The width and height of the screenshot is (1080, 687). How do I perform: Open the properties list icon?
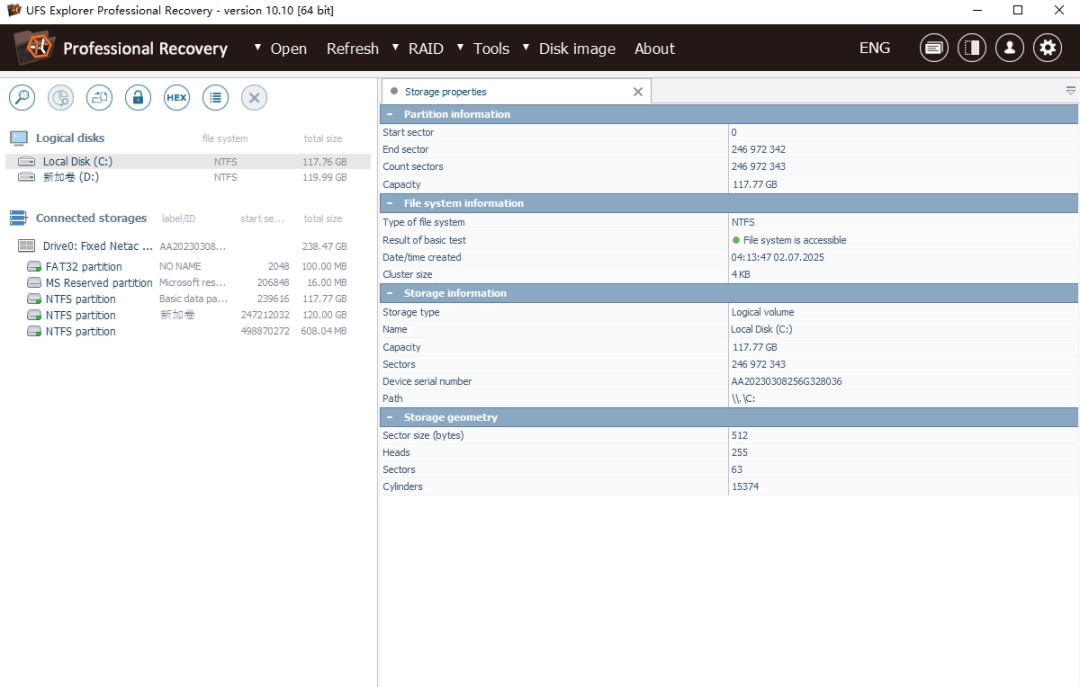point(215,97)
